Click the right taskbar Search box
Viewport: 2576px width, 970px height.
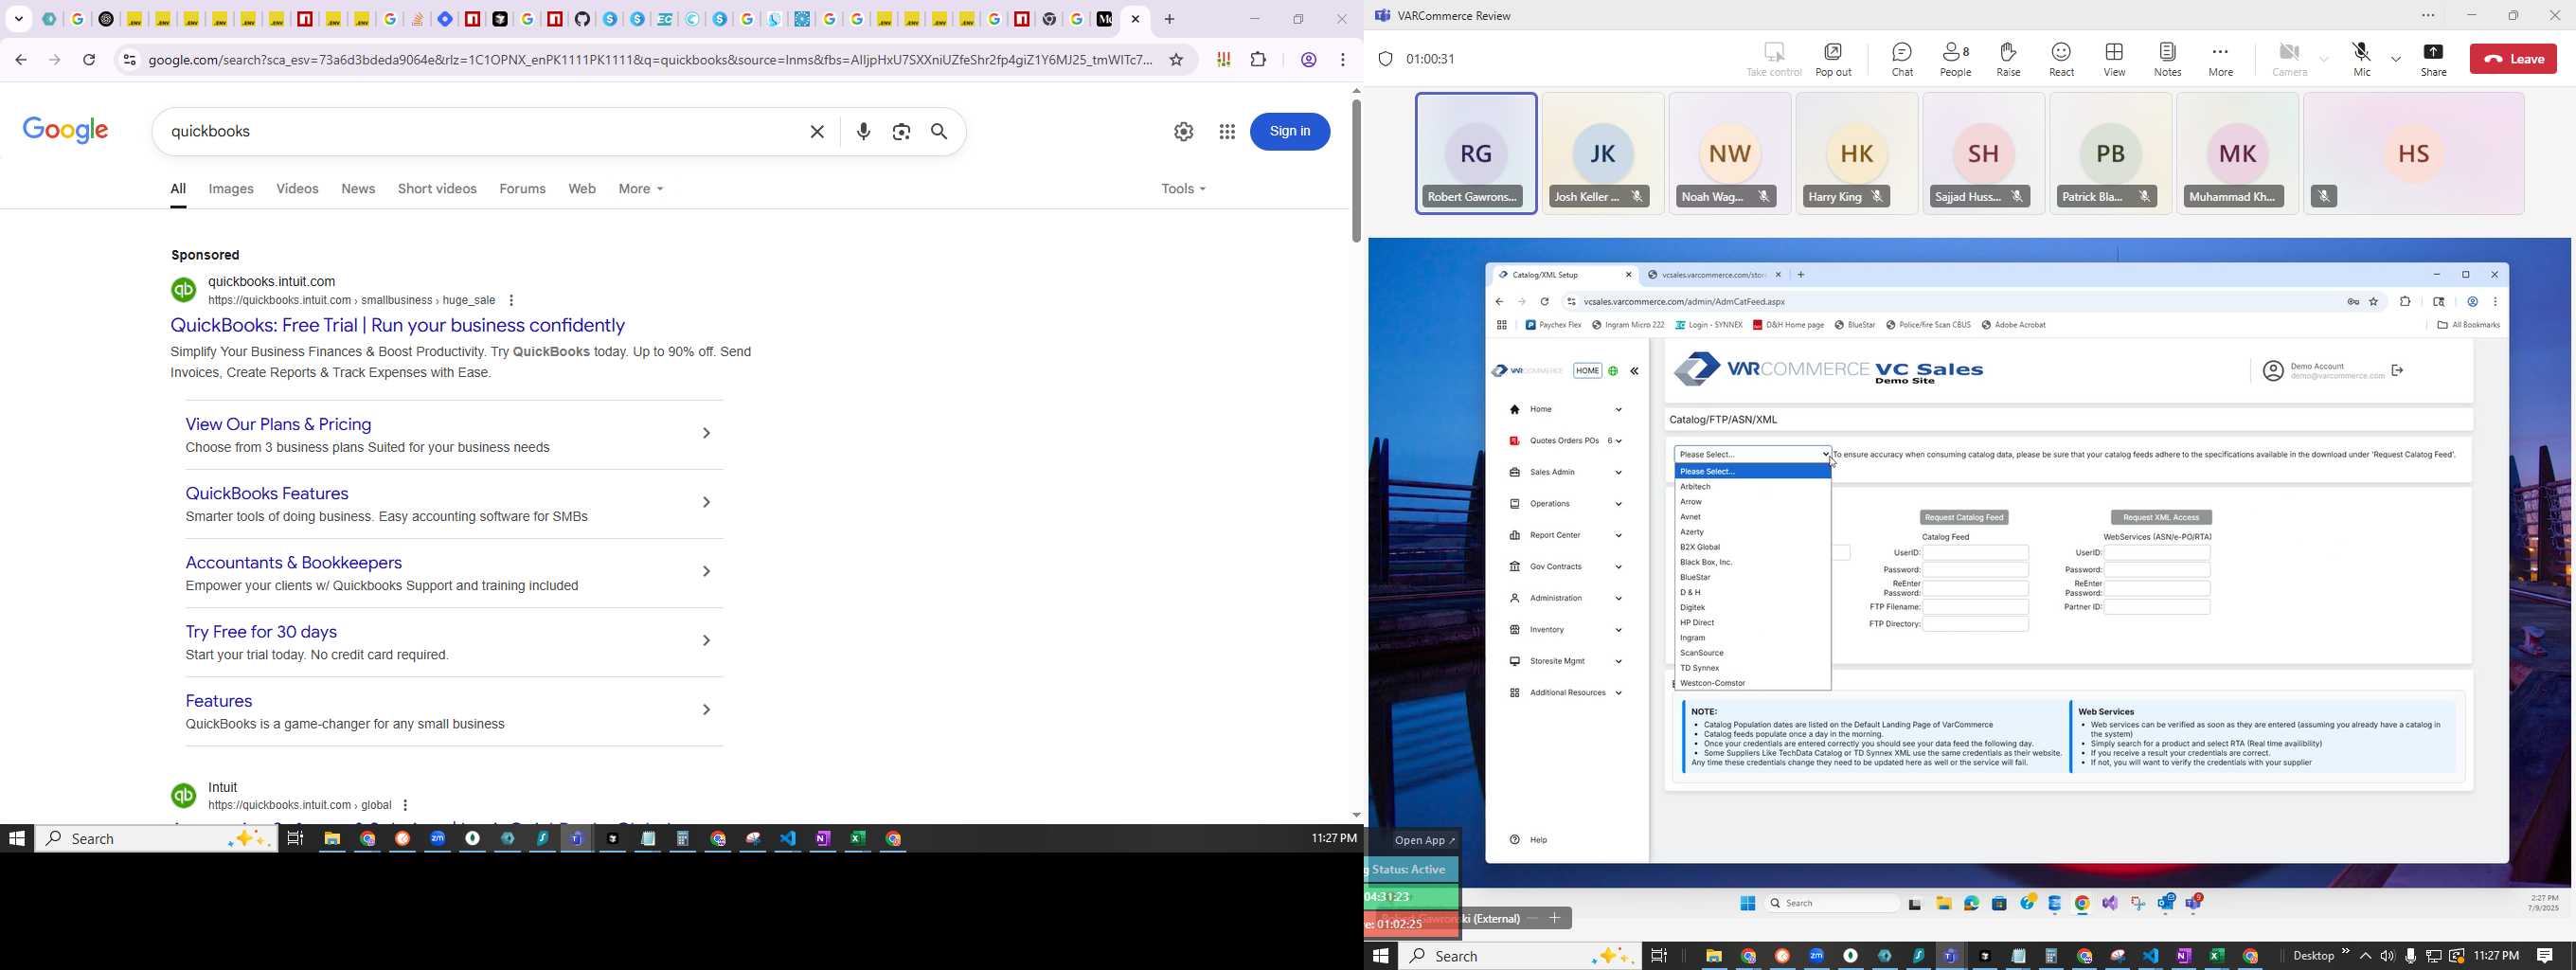pos(1520,956)
